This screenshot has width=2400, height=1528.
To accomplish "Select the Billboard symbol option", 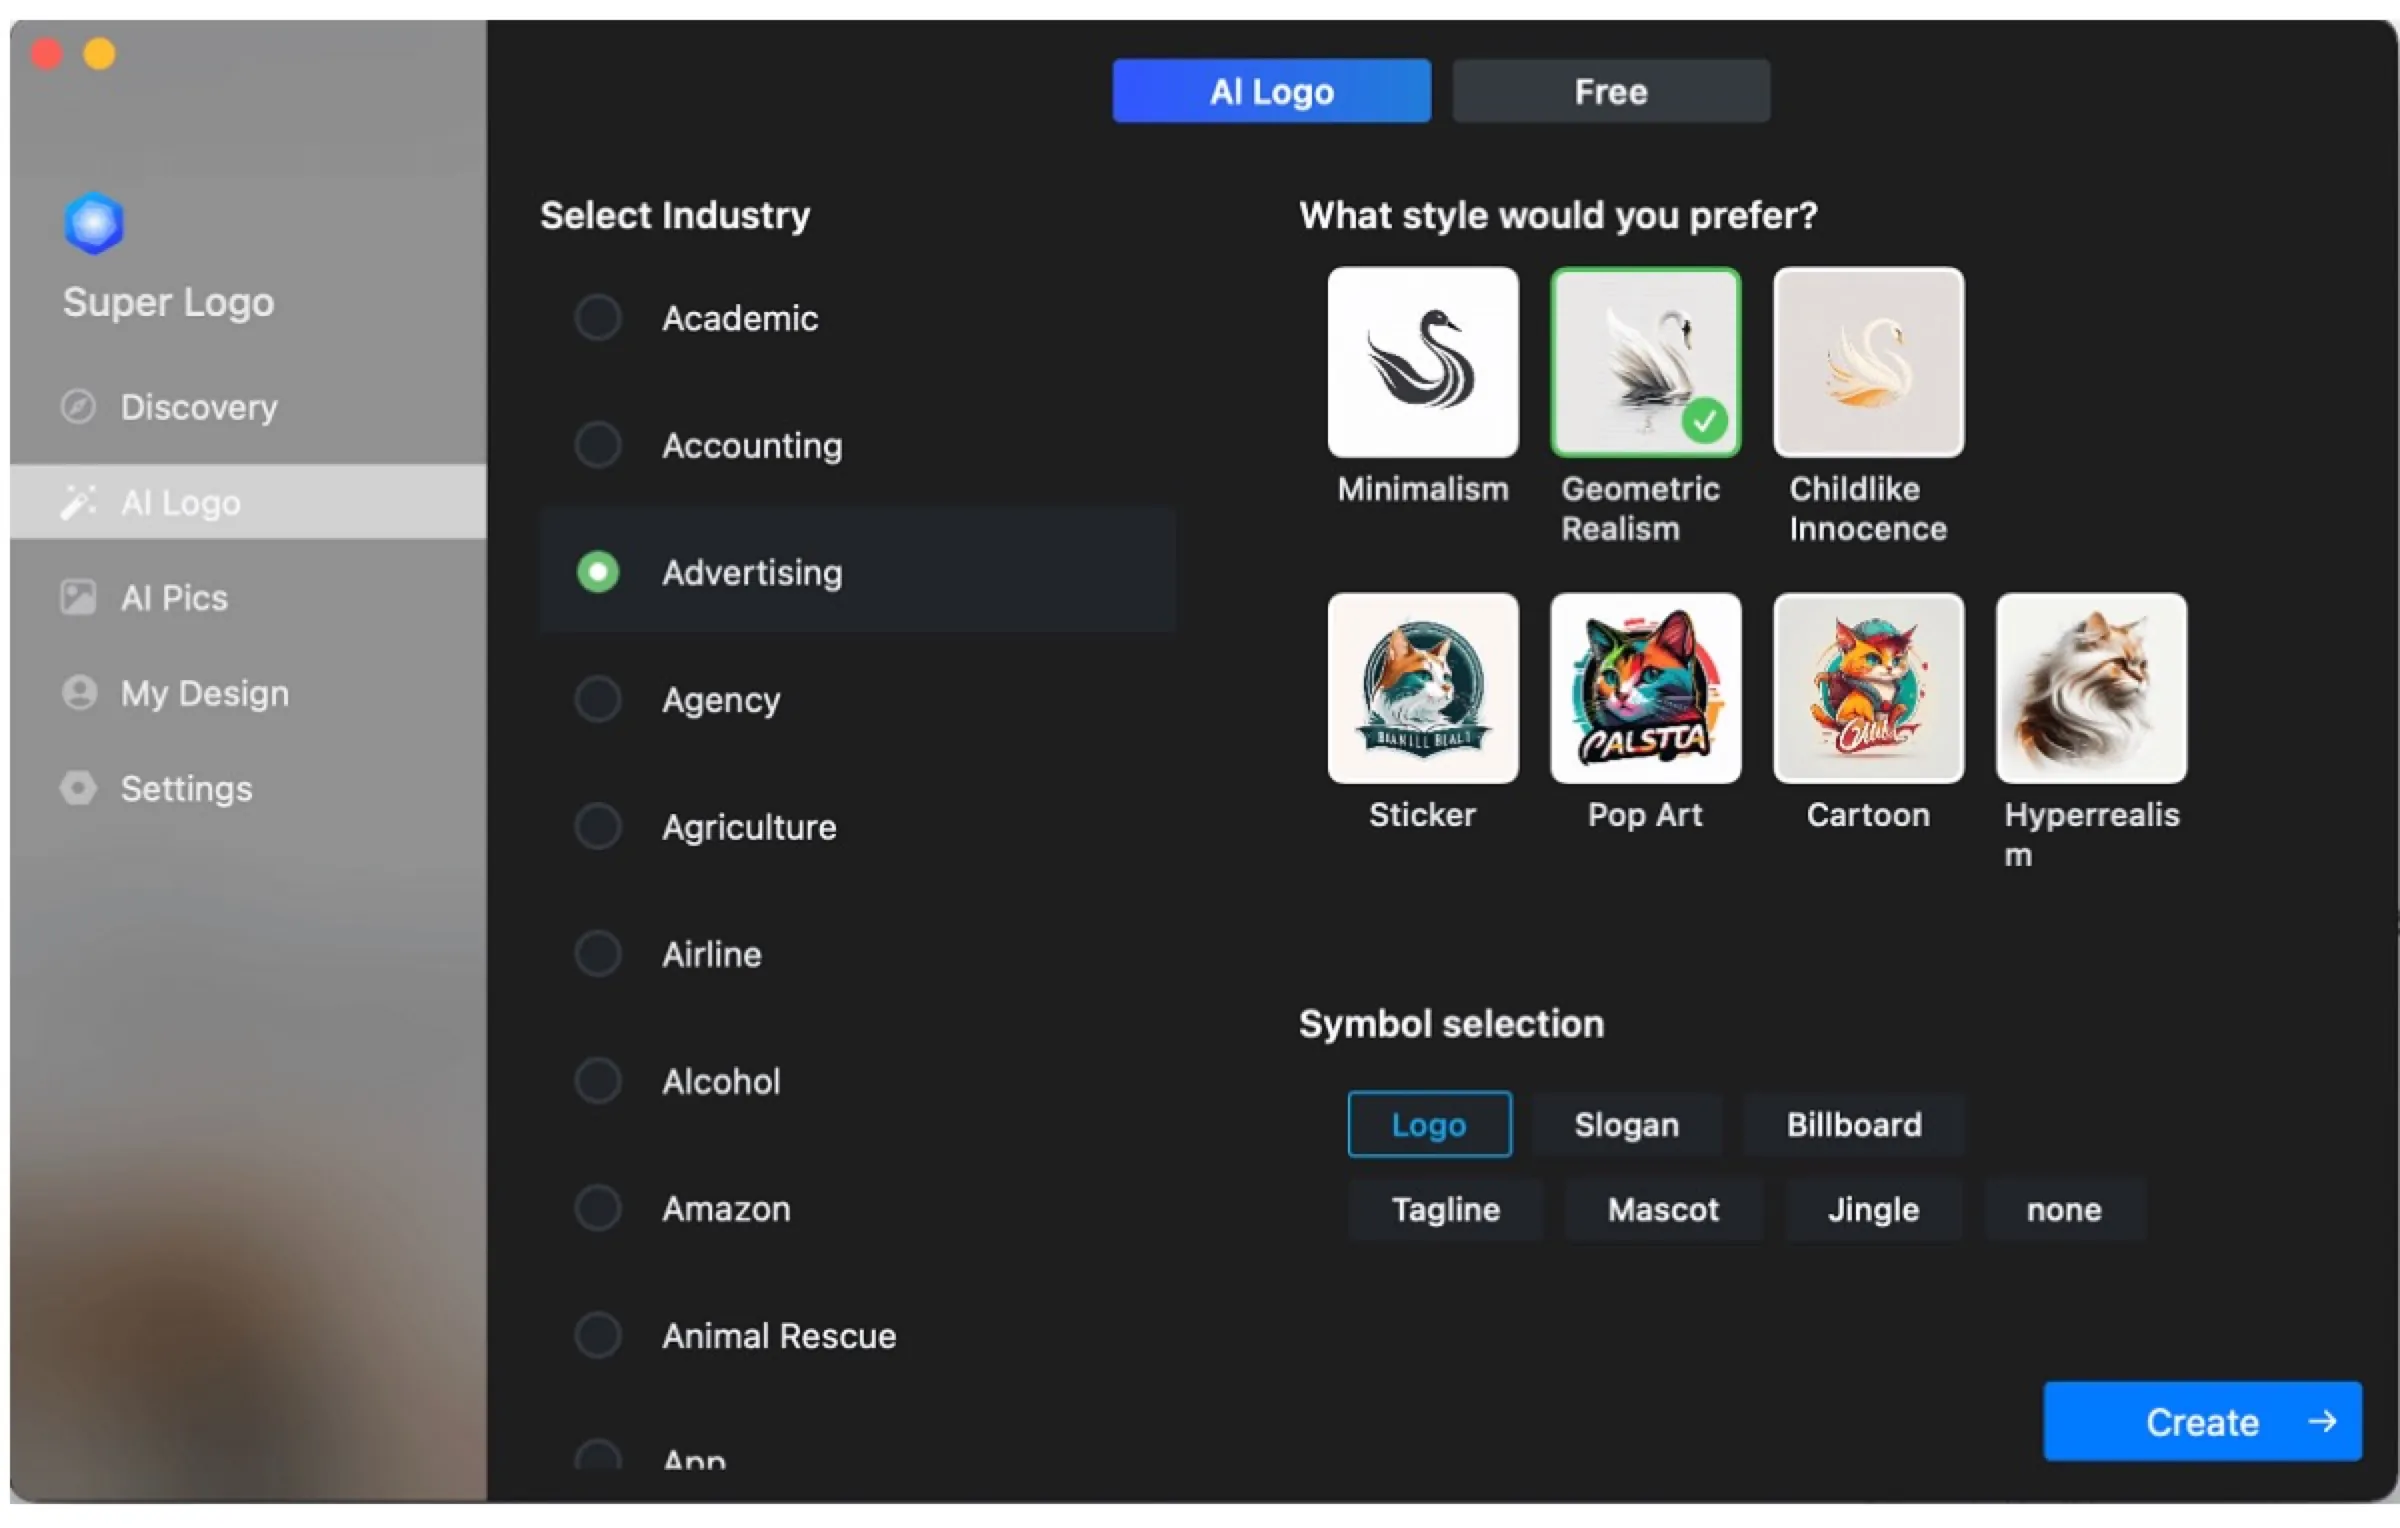I will [1853, 1124].
